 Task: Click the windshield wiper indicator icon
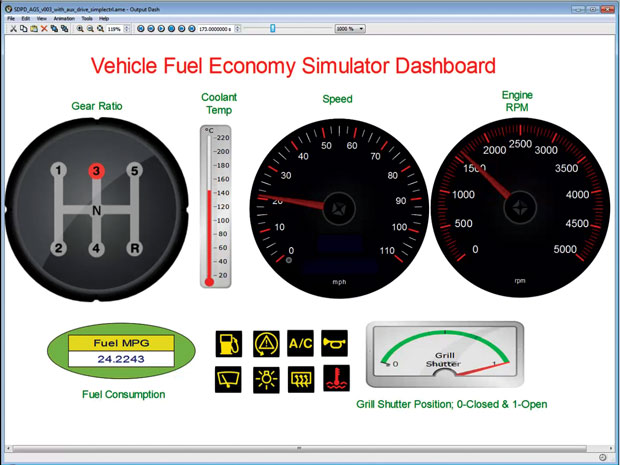tap(228, 380)
